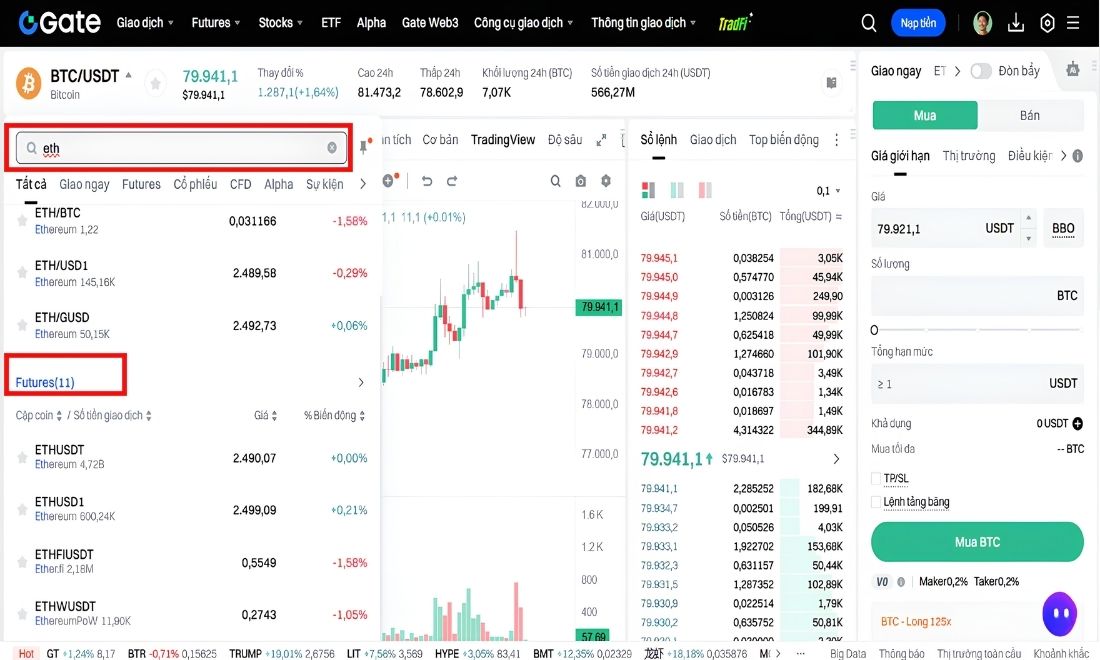The height and width of the screenshot is (660, 1100).
Task: Select the Cổ phiếu search tab
Action: point(195,184)
